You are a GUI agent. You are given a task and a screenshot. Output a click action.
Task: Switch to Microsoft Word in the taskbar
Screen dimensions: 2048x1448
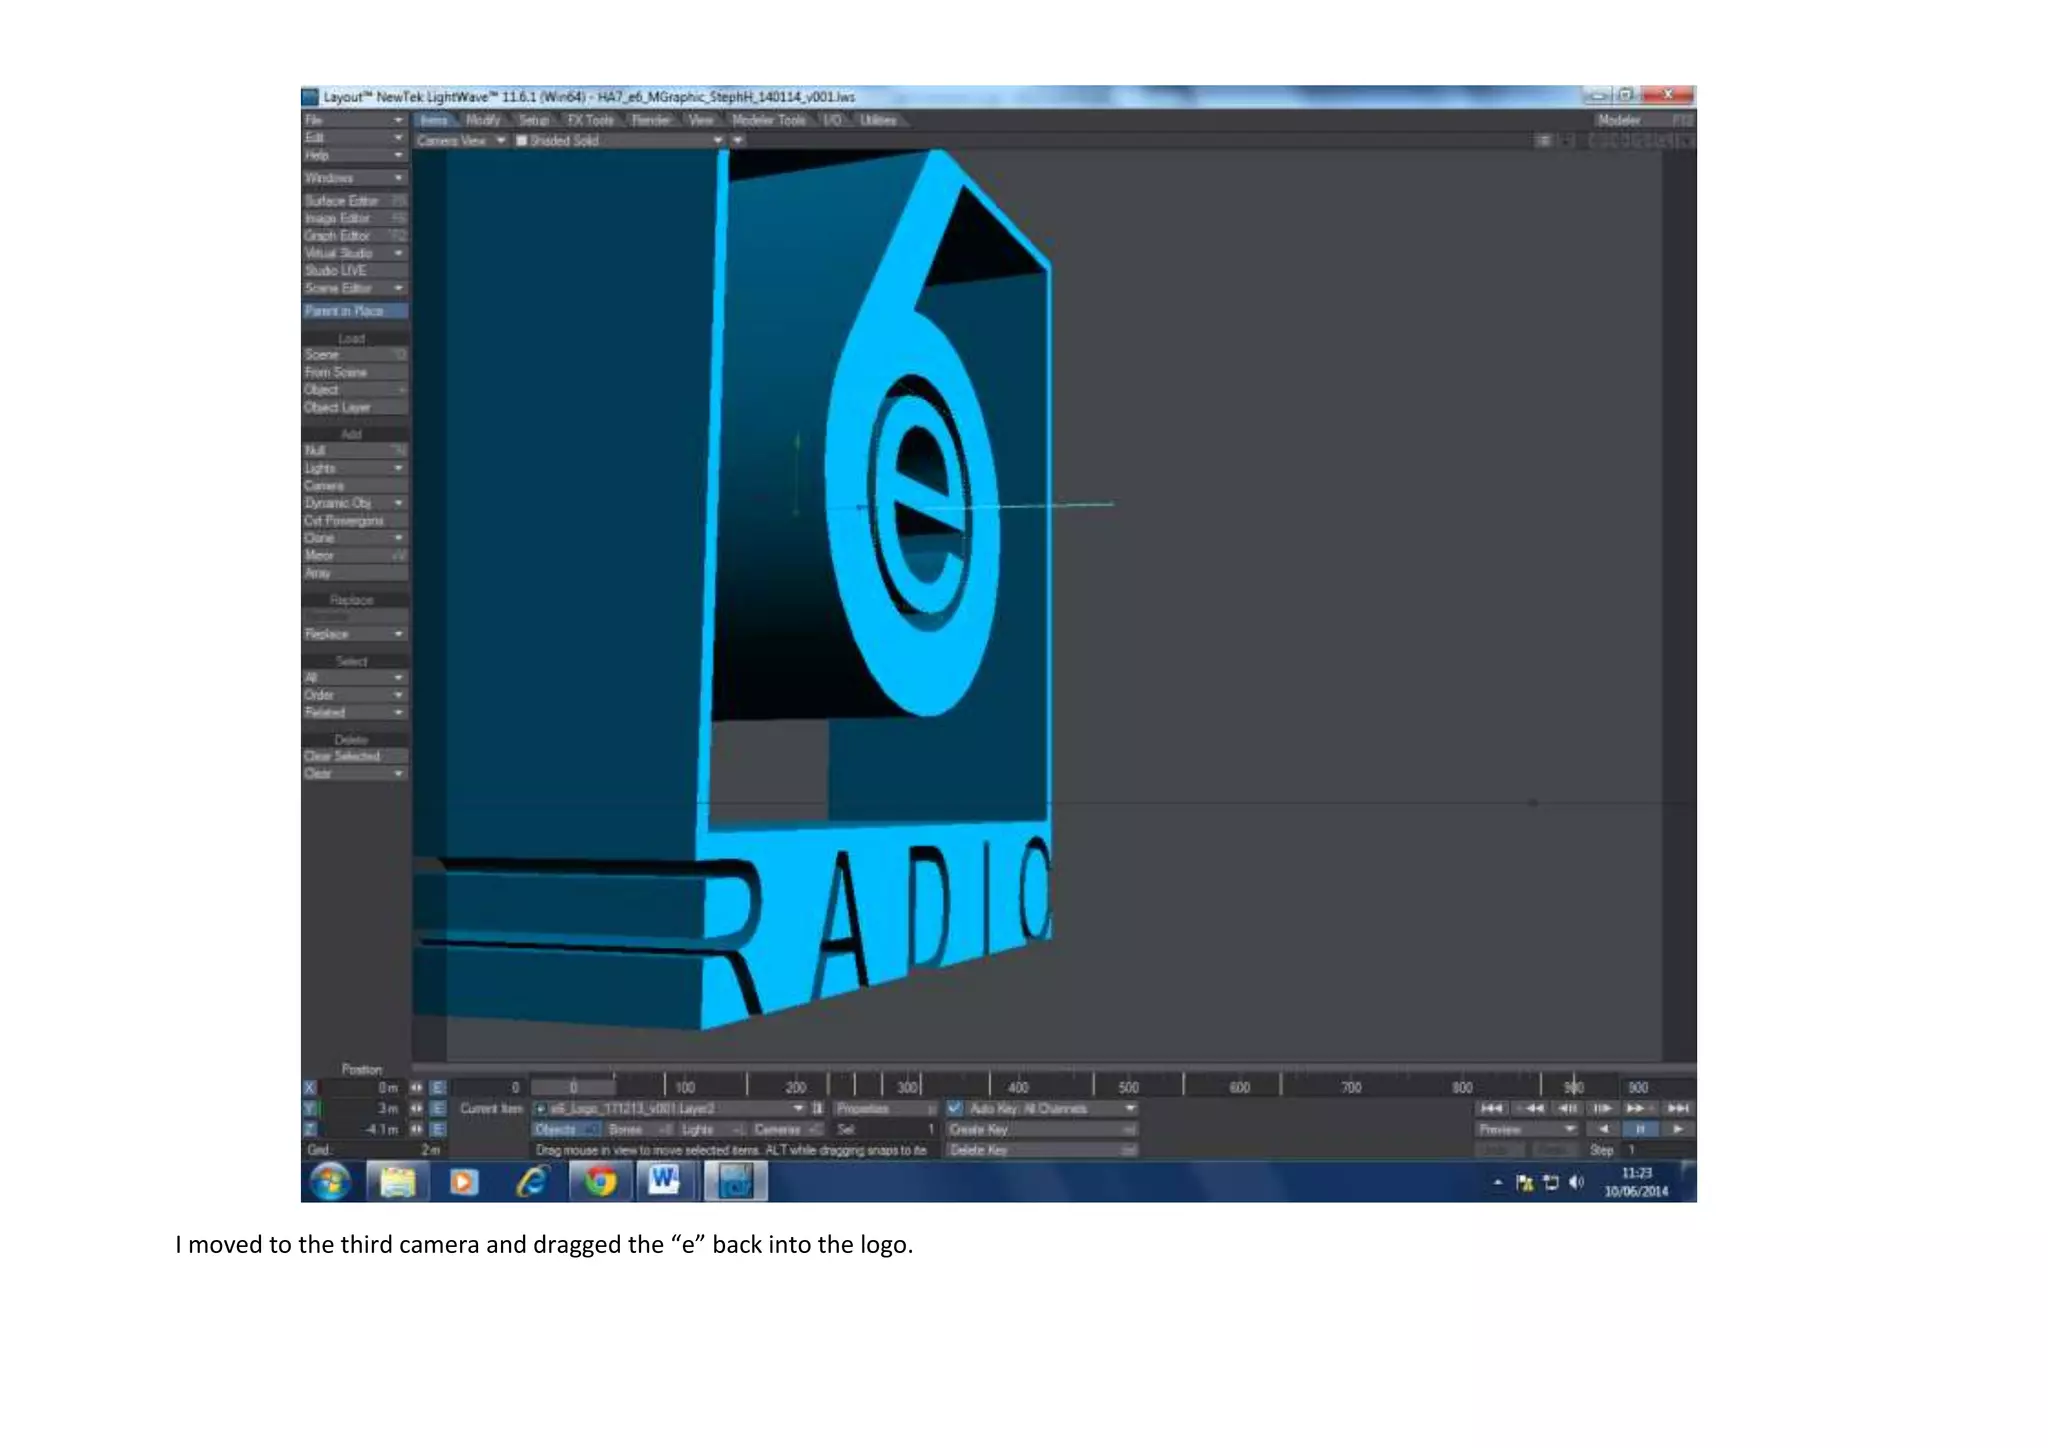tap(665, 1182)
